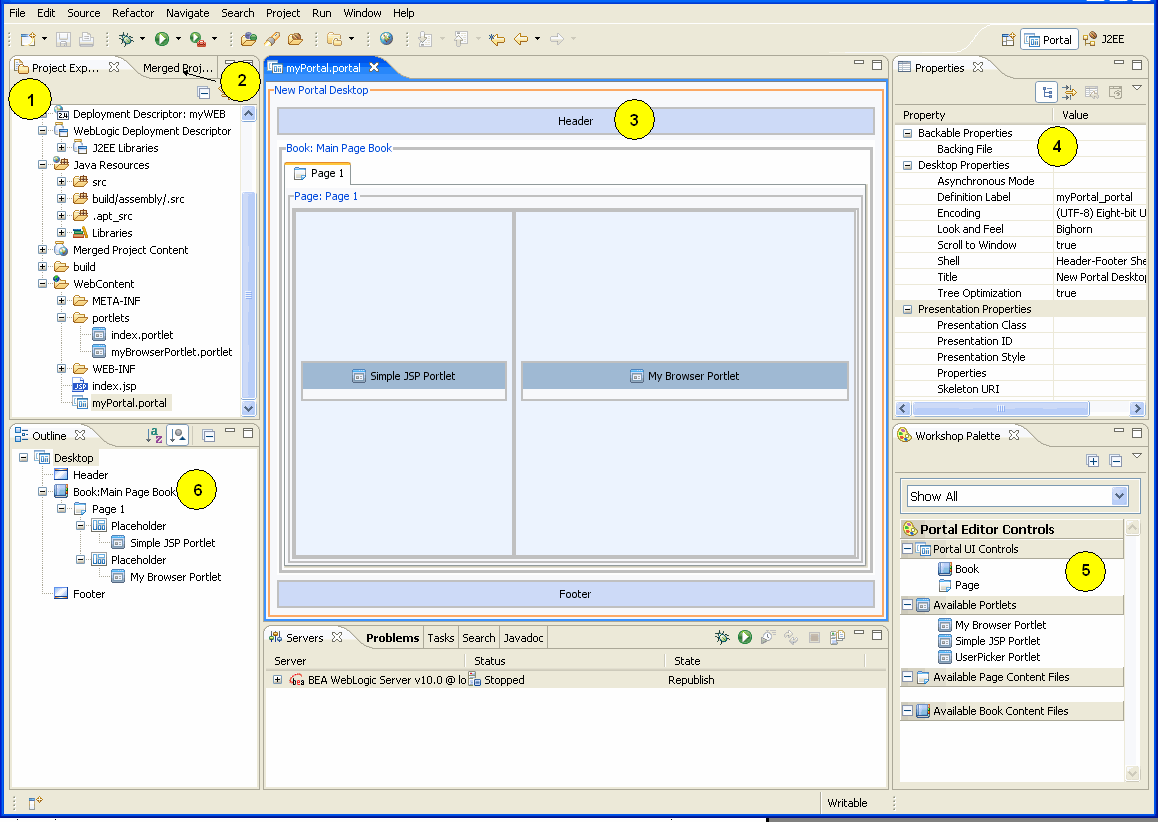The height and width of the screenshot is (822, 1158).
Task: Switch to the Problems tab
Action: pos(392,638)
